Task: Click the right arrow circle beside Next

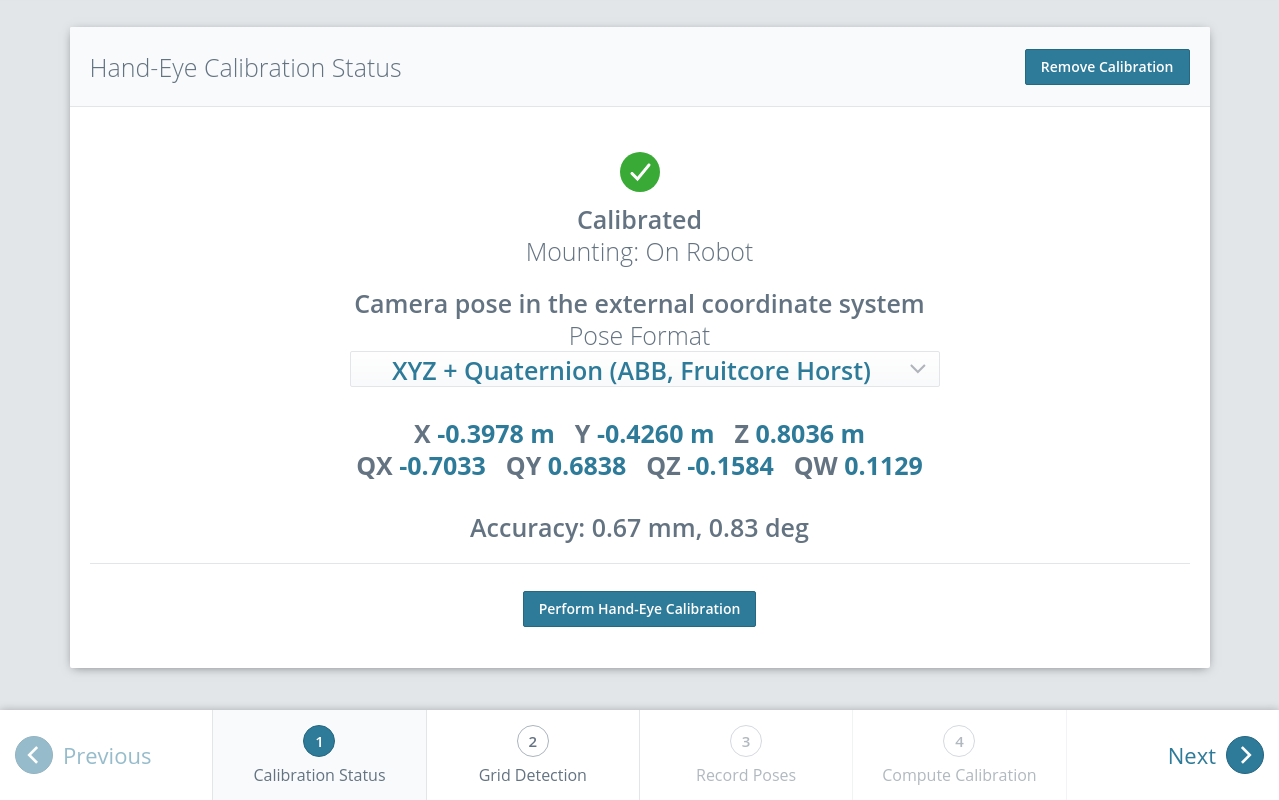Action: tap(1245, 755)
